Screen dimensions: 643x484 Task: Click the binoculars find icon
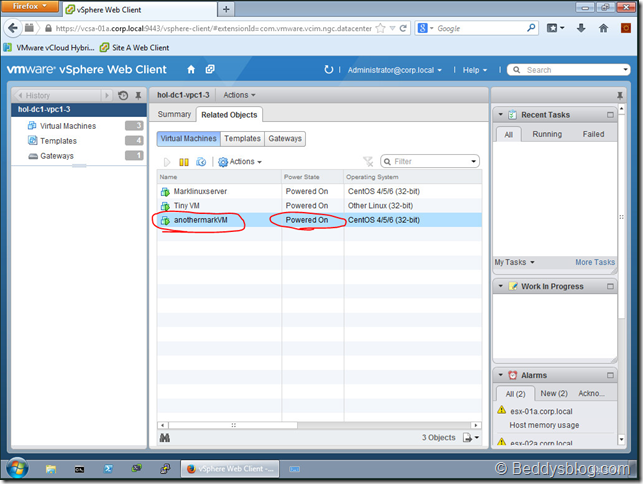[x=164, y=438]
